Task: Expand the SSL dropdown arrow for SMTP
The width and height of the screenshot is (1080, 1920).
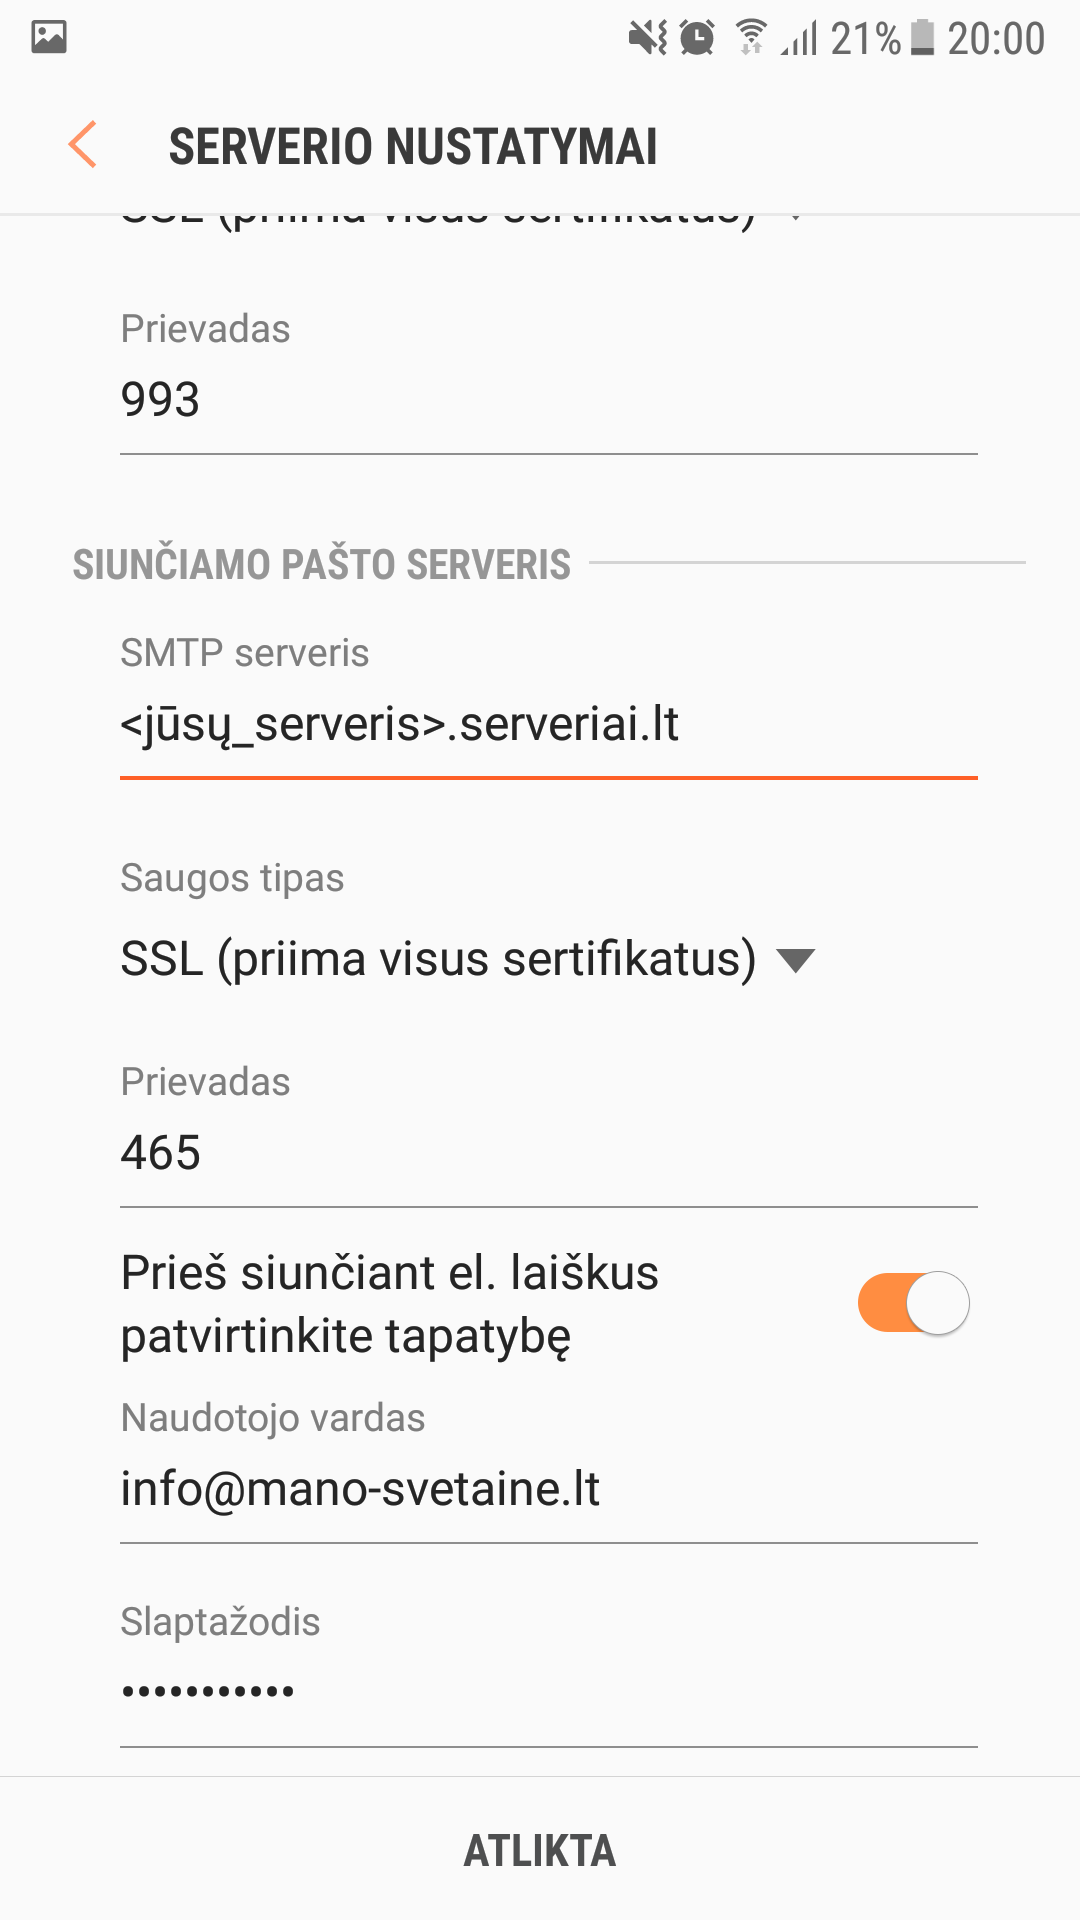Action: pyautogui.click(x=796, y=961)
